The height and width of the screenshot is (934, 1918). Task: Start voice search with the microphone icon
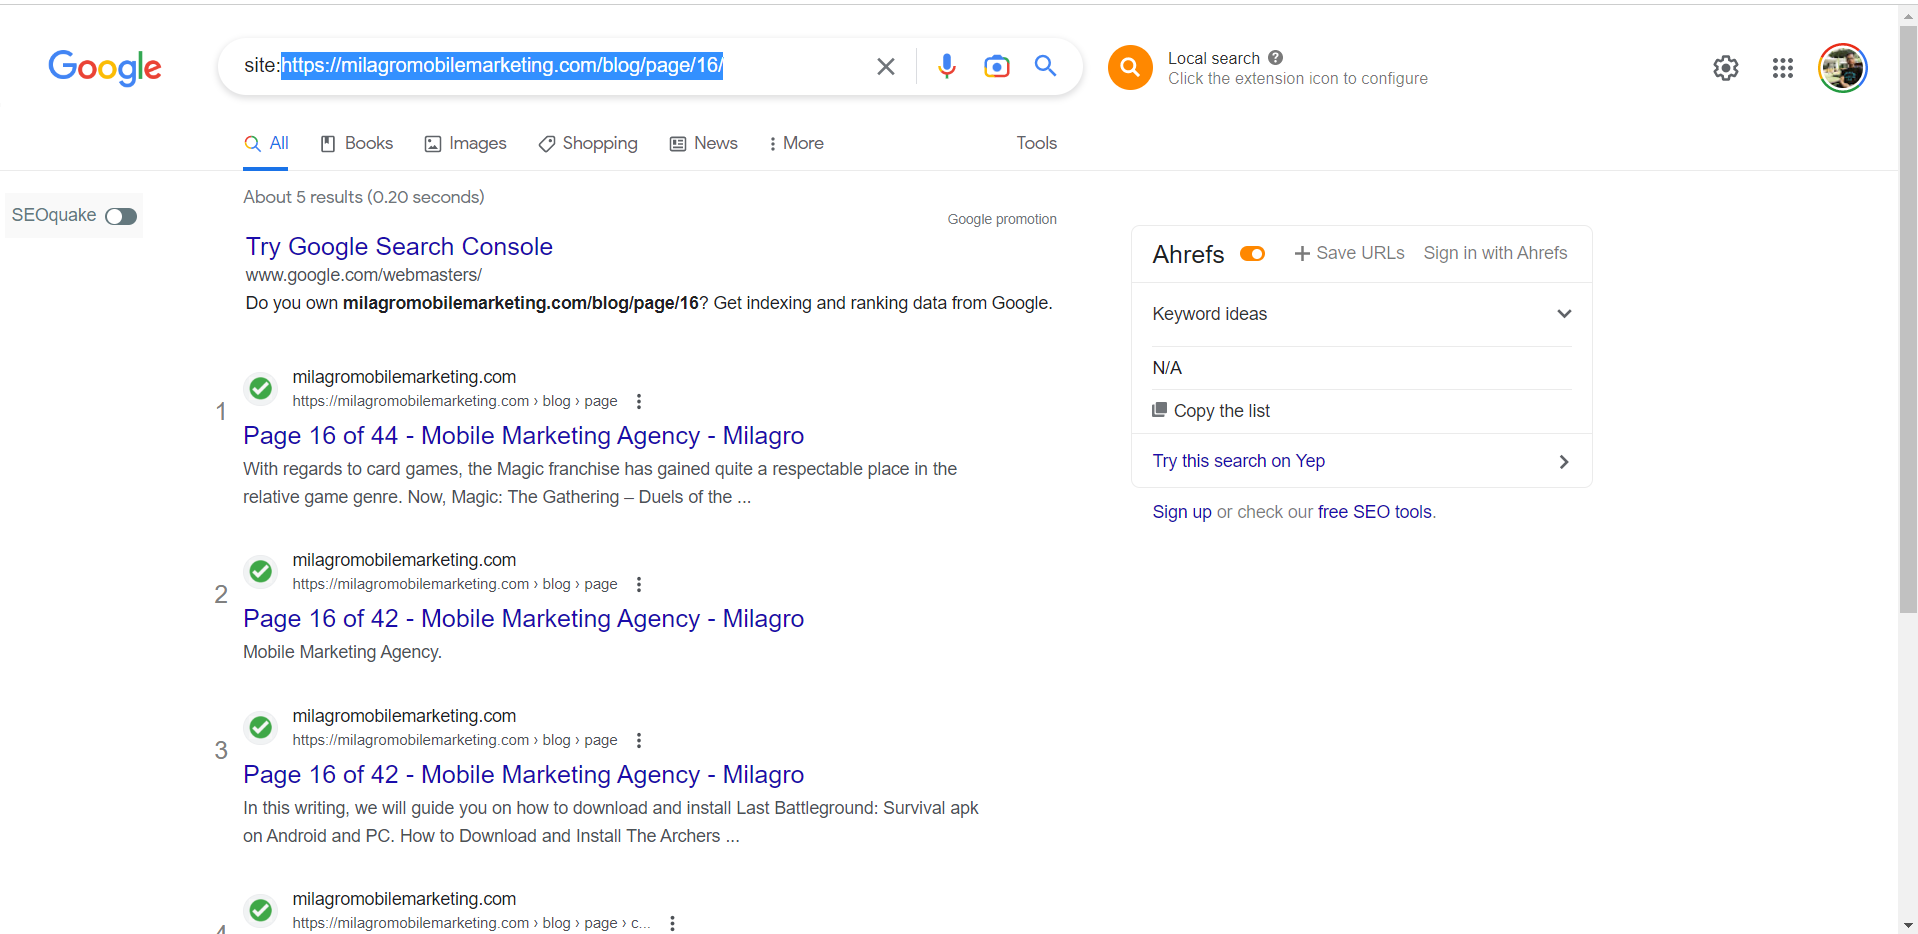click(946, 67)
